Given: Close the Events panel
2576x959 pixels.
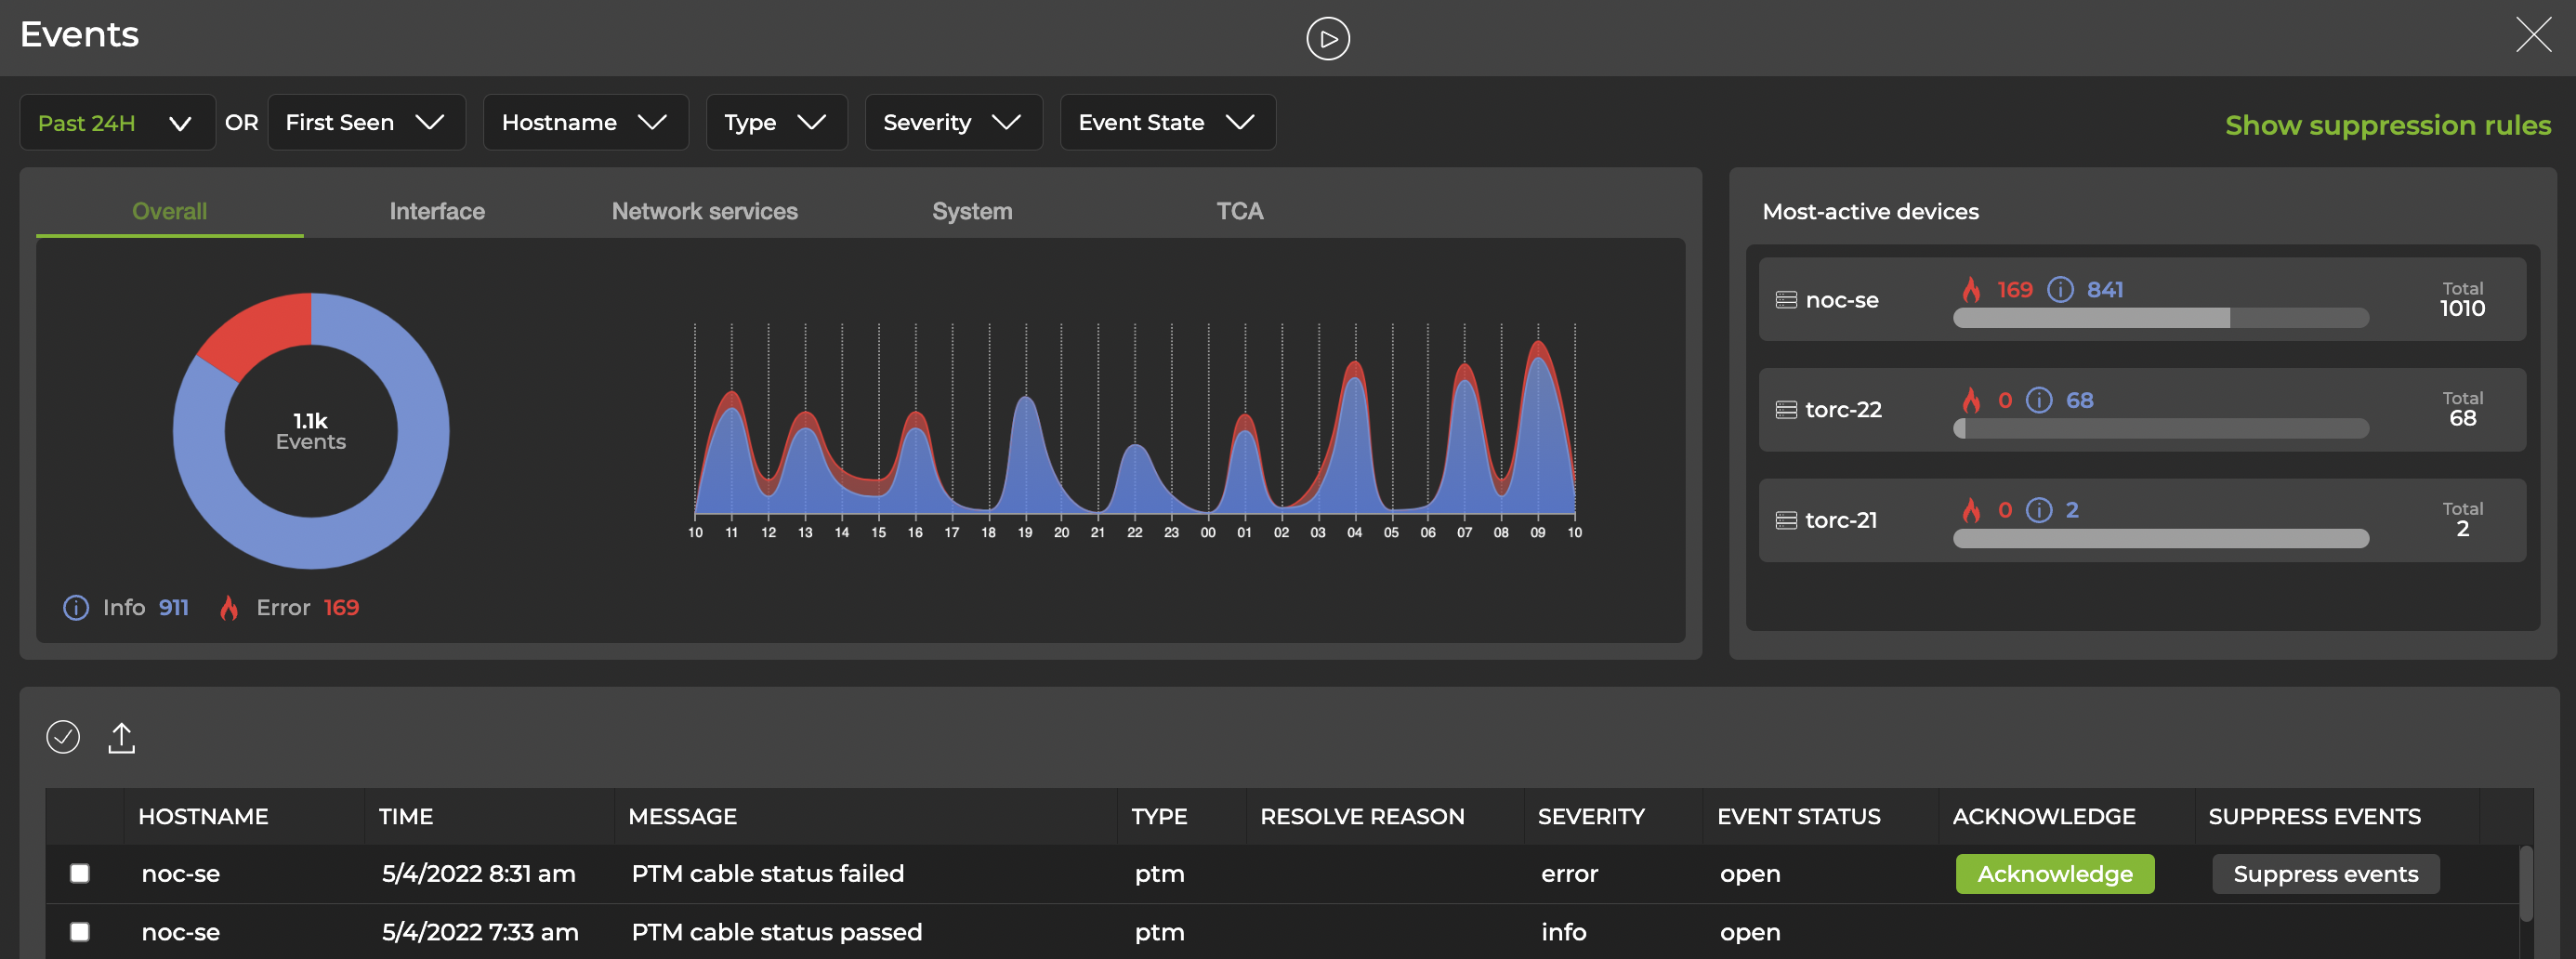Looking at the screenshot, I should pyautogui.click(x=2533, y=35).
